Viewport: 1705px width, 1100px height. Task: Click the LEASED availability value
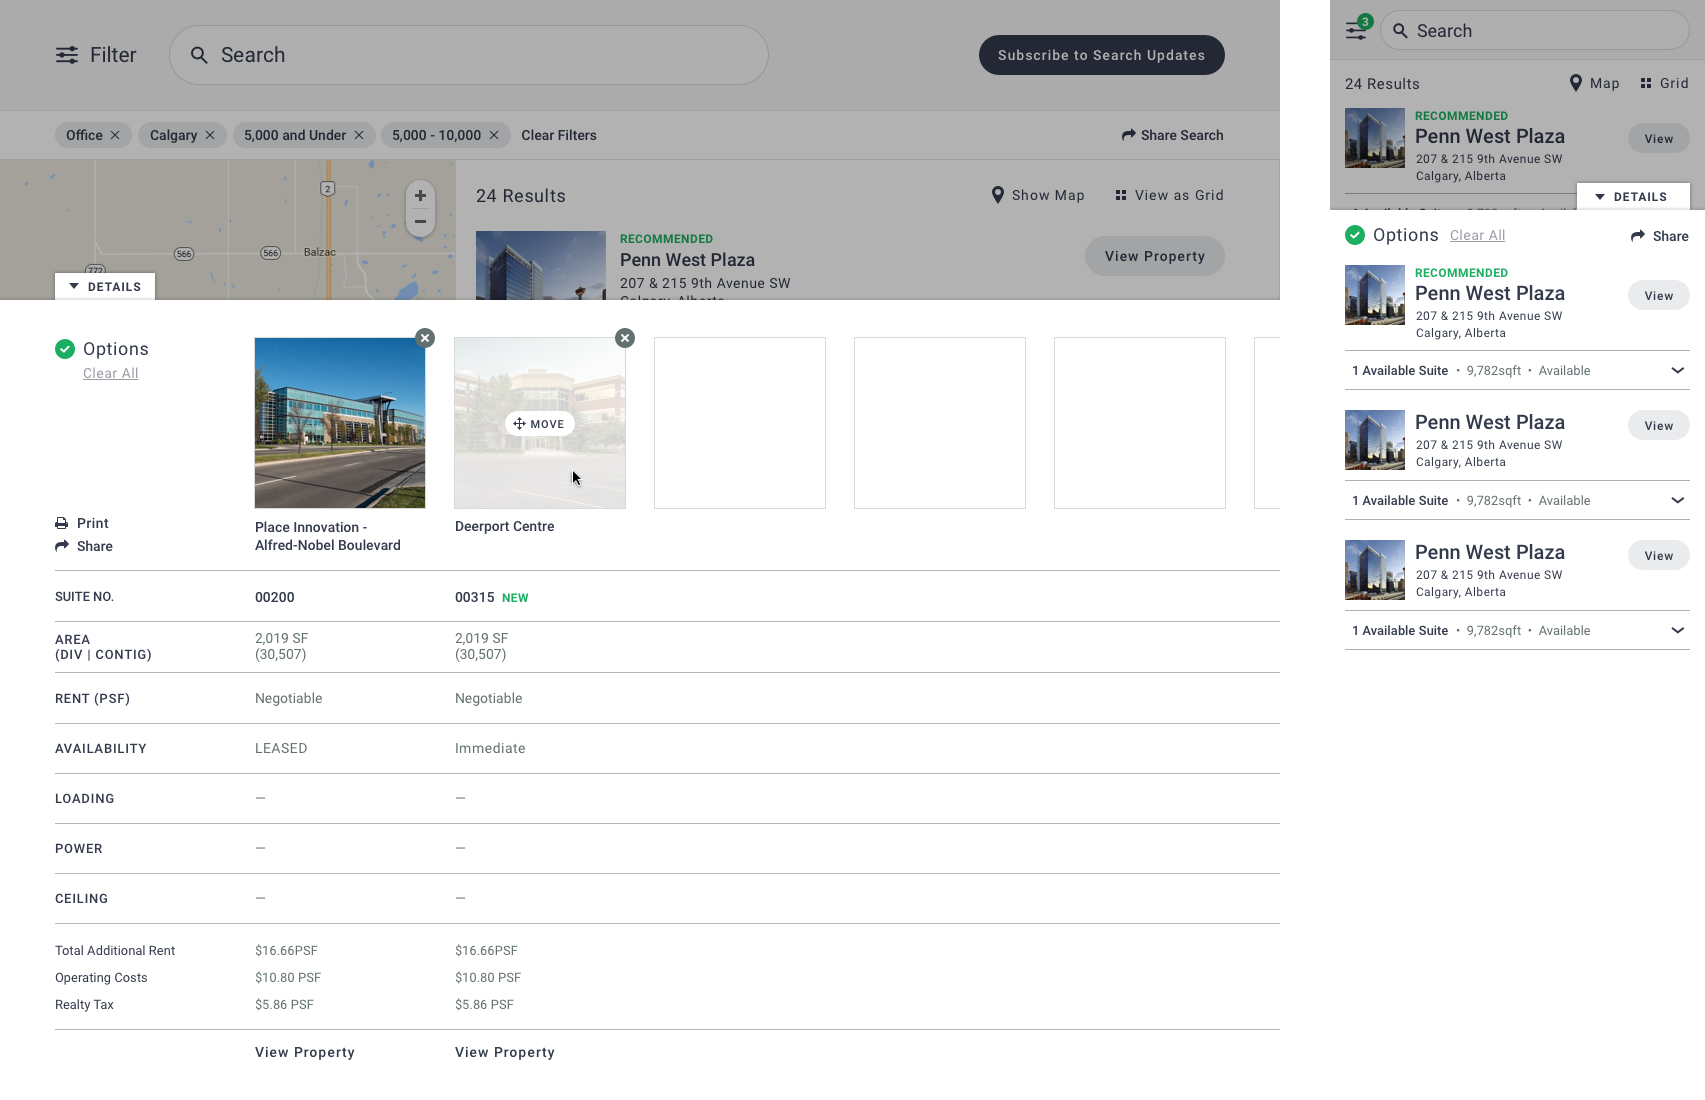(x=281, y=748)
